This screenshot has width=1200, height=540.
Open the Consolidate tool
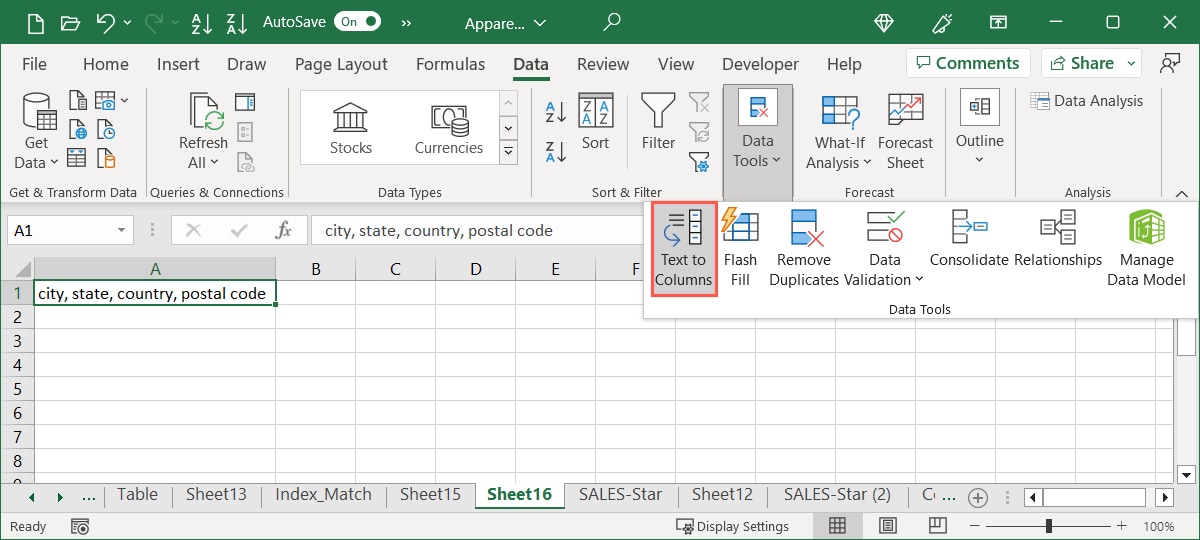click(969, 238)
